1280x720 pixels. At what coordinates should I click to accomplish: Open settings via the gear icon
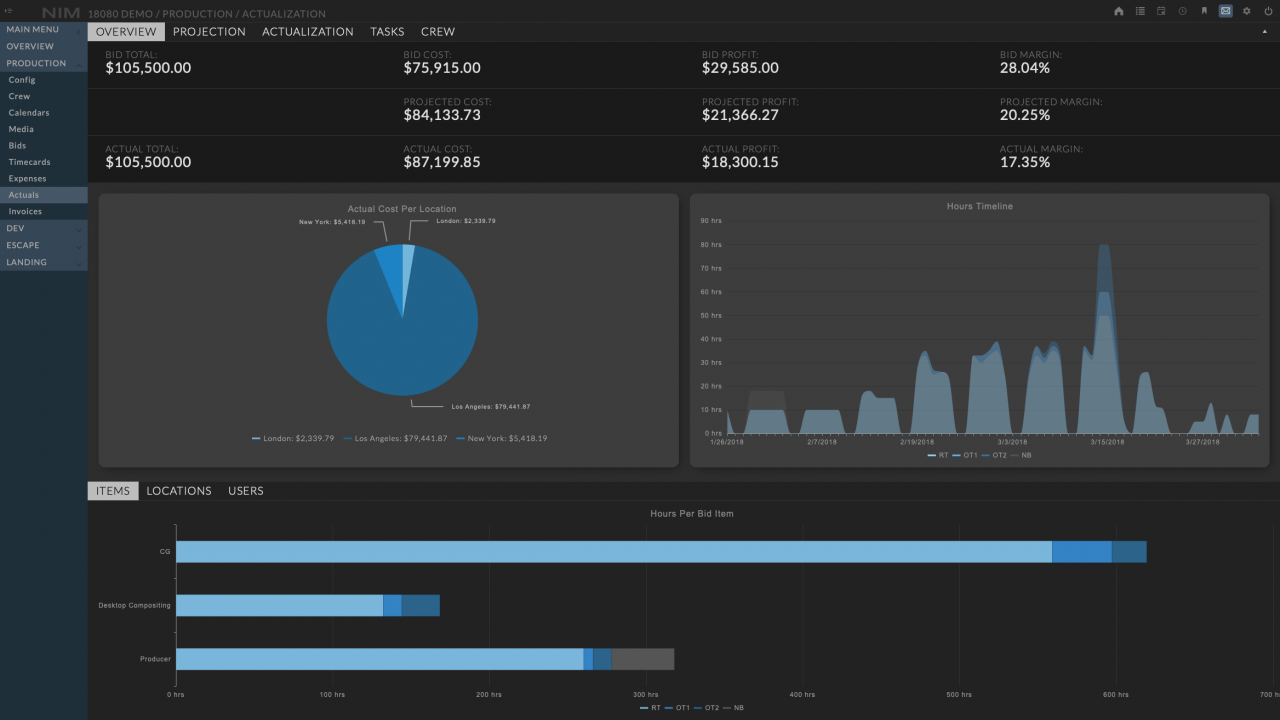click(x=1247, y=12)
